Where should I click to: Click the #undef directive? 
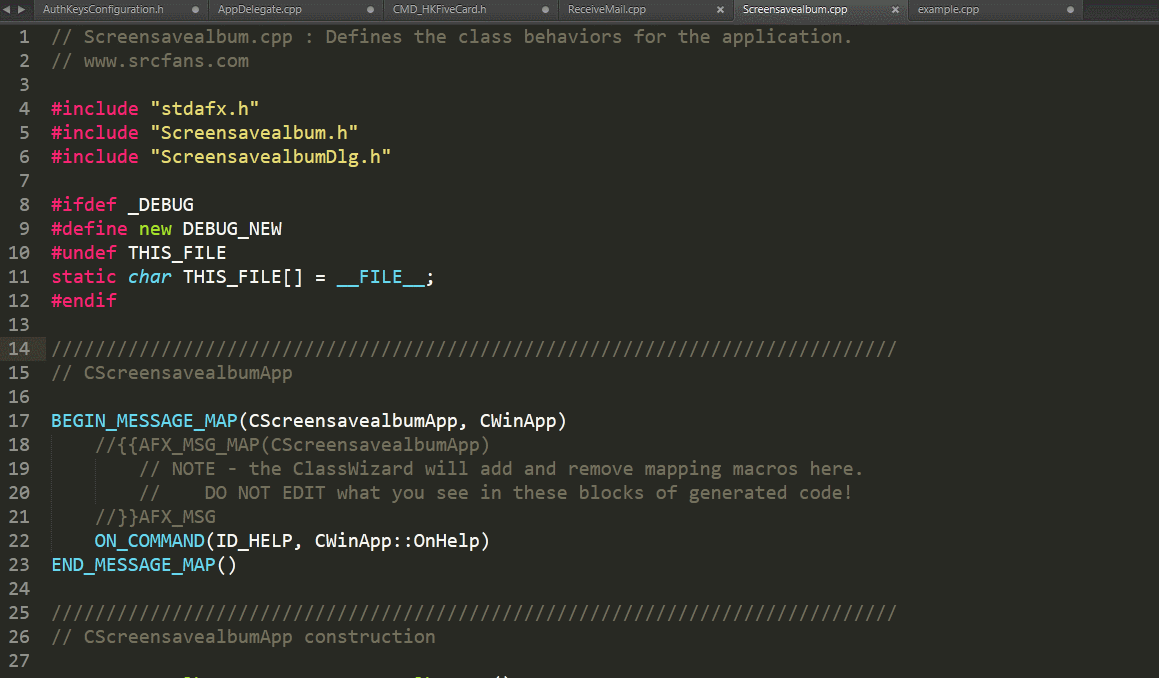[x=84, y=253]
